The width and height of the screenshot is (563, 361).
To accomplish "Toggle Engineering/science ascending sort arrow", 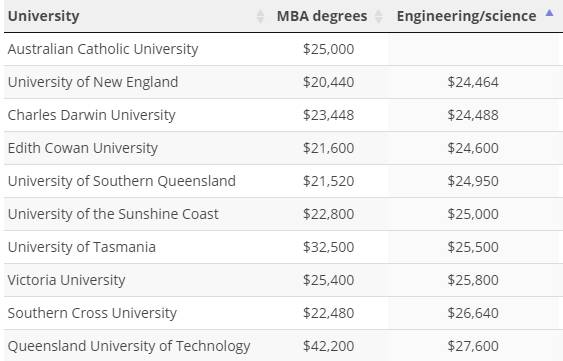I will click(549, 13).
